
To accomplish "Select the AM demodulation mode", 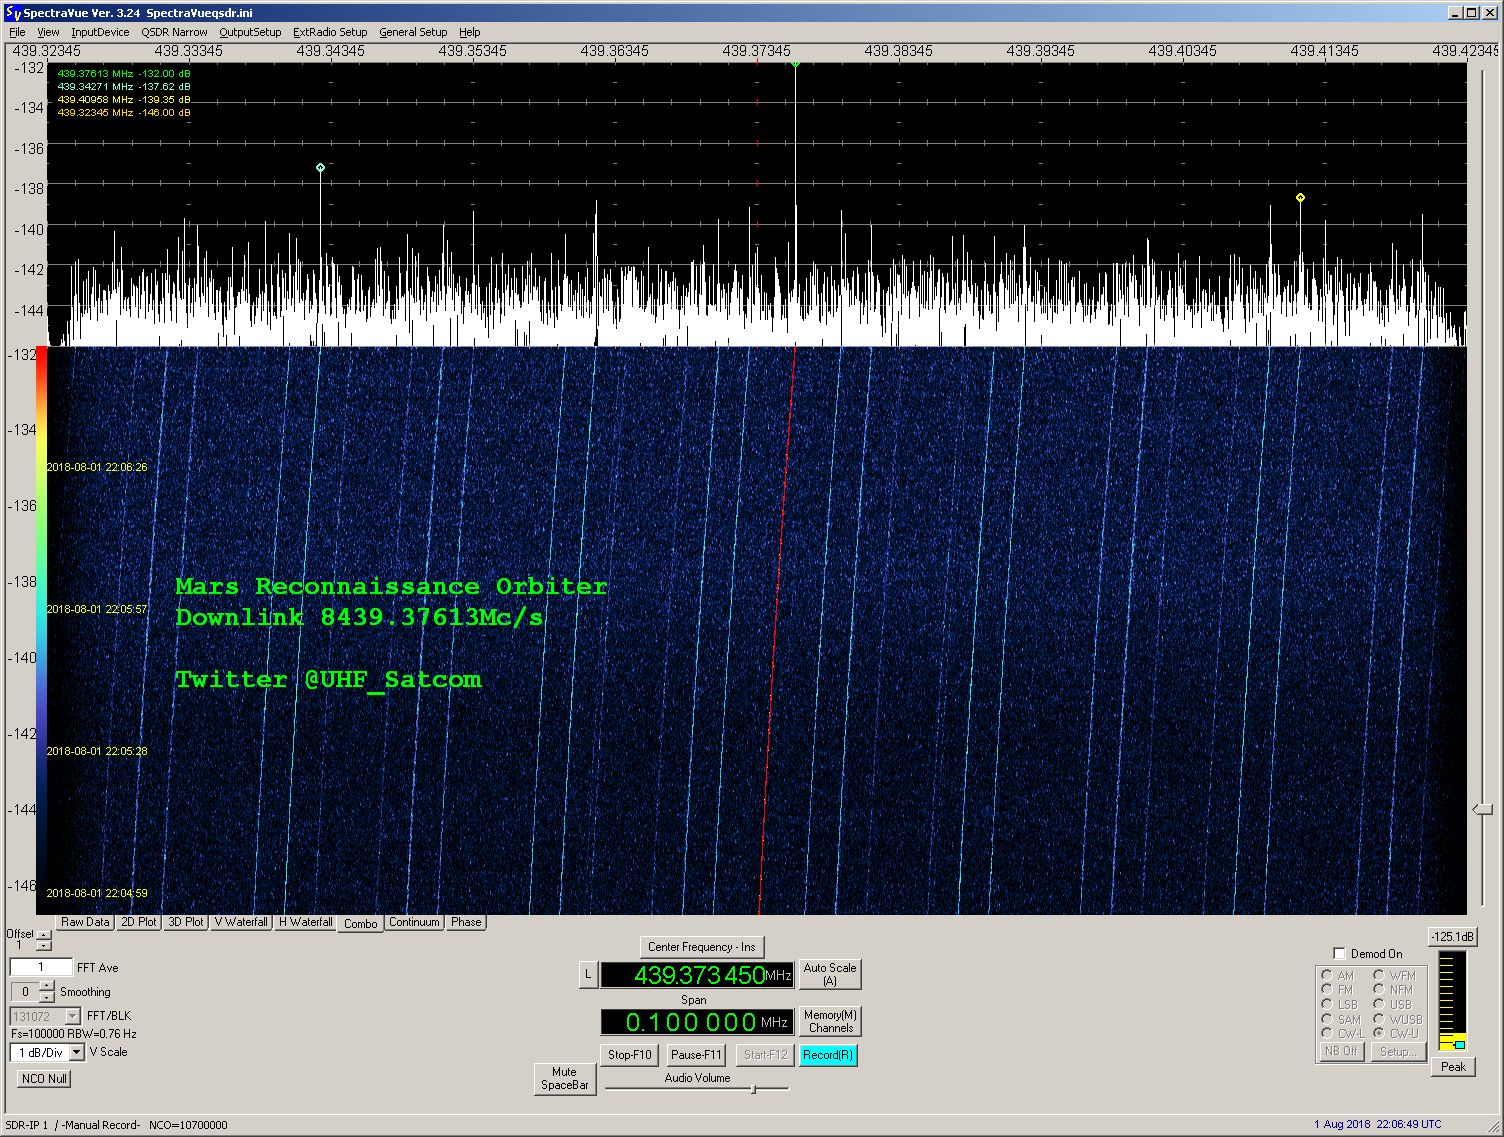I will click(1325, 975).
